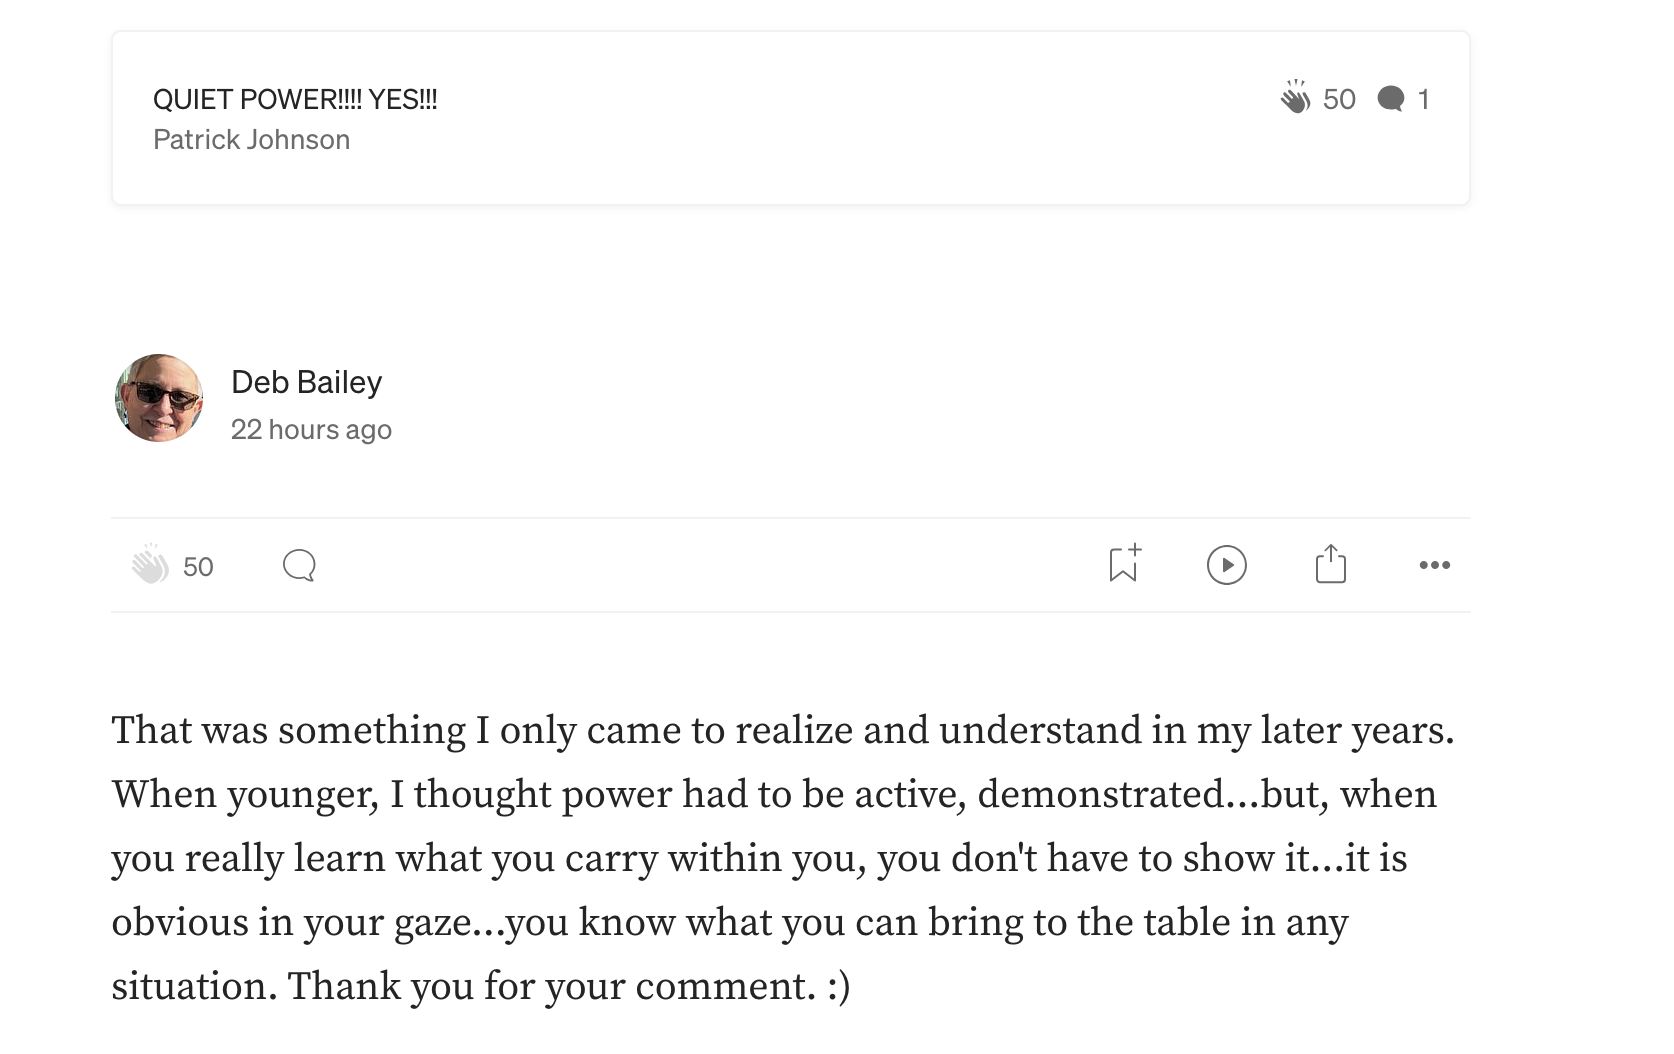Viewport: 1674px width, 1054px height.
Task: Visit Deb Bailey's profile name link
Action: 306,382
